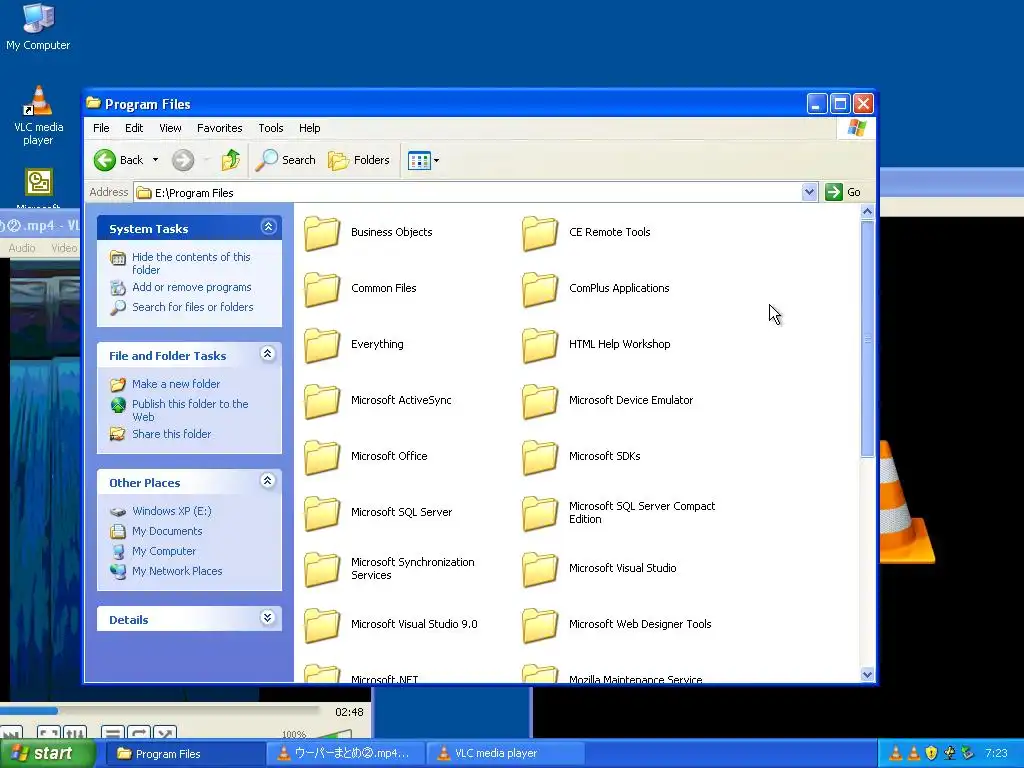The width and height of the screenshot is (1024, 768).
Task: Click the VLC playback progress slider
Action: 160,711
